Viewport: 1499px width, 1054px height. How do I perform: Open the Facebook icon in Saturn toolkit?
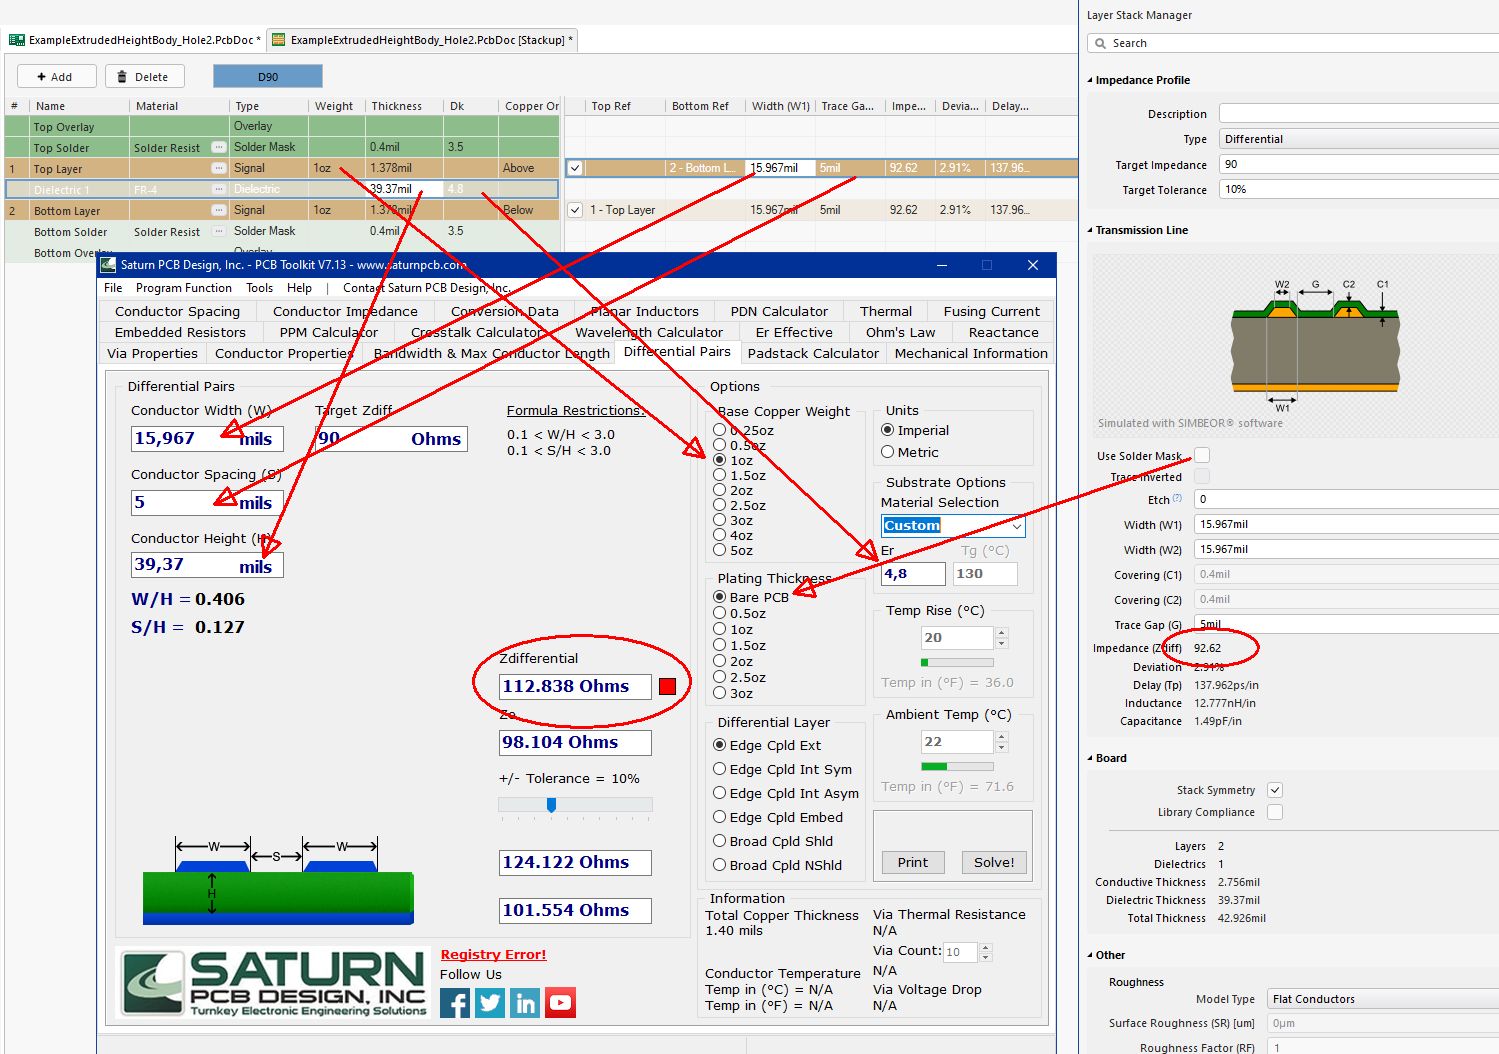pos(454,1002)
